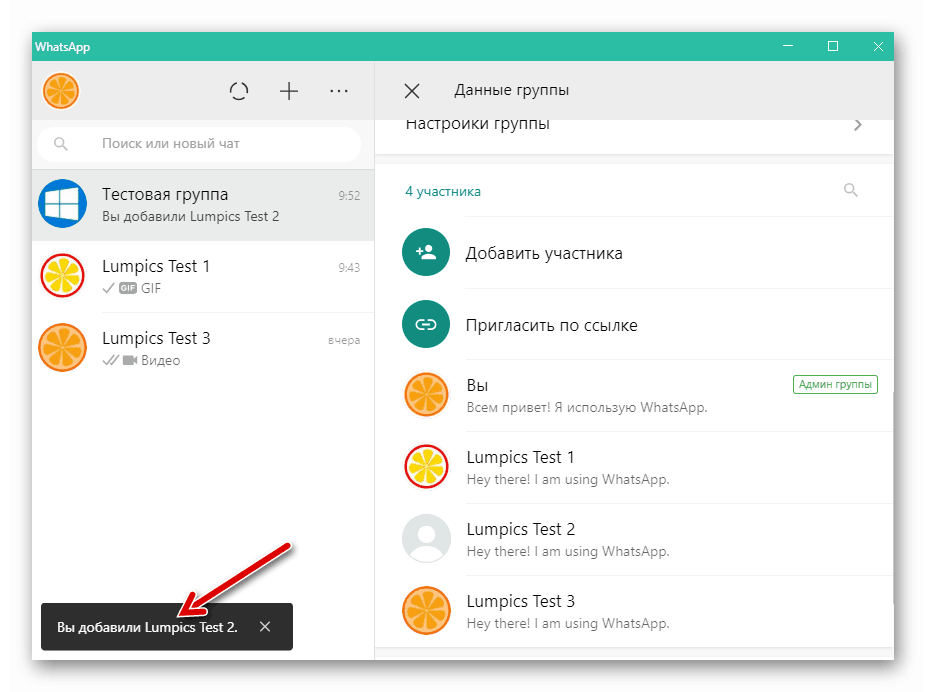Click the Админ группы badge
The image size is (926, 692).
(x=835, y=384)
